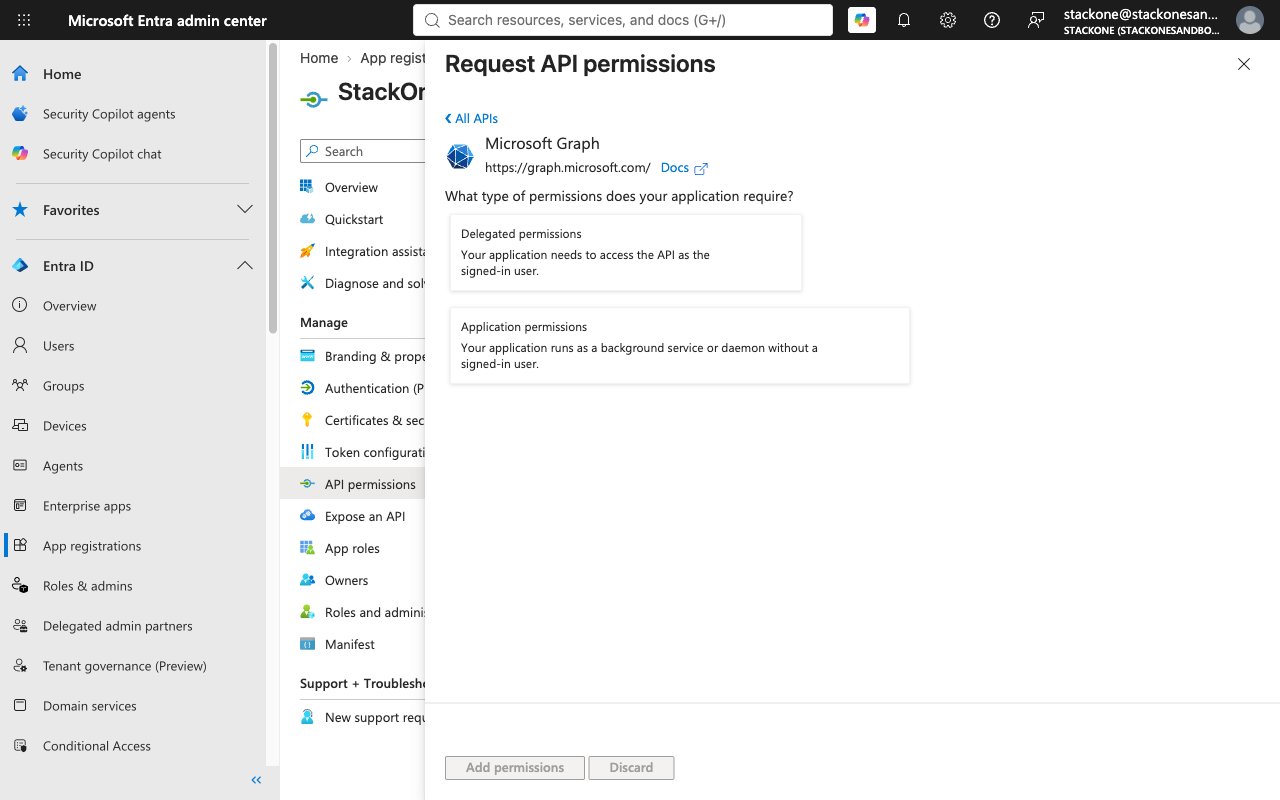Click the Security Copilot agents icon
1280x800 pixels.
(20, 114)
